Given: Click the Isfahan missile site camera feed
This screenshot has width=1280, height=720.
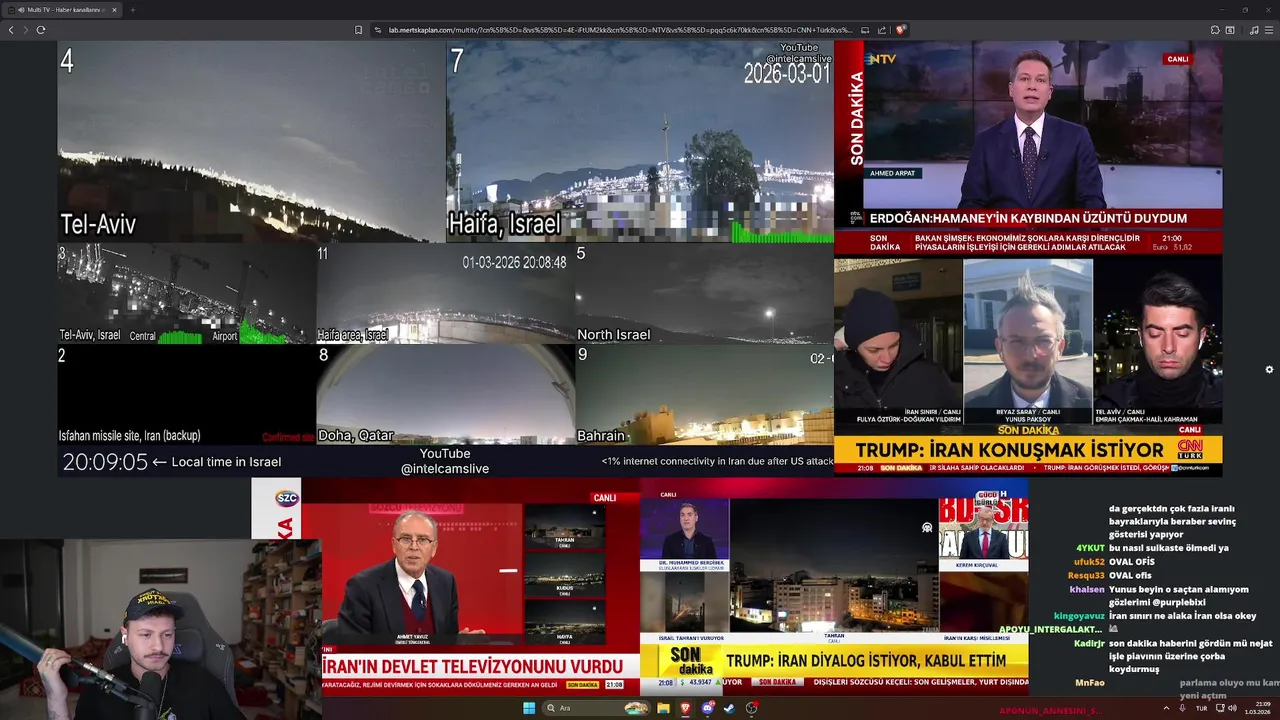Looking at the screenshot, I should coord(187,394).
